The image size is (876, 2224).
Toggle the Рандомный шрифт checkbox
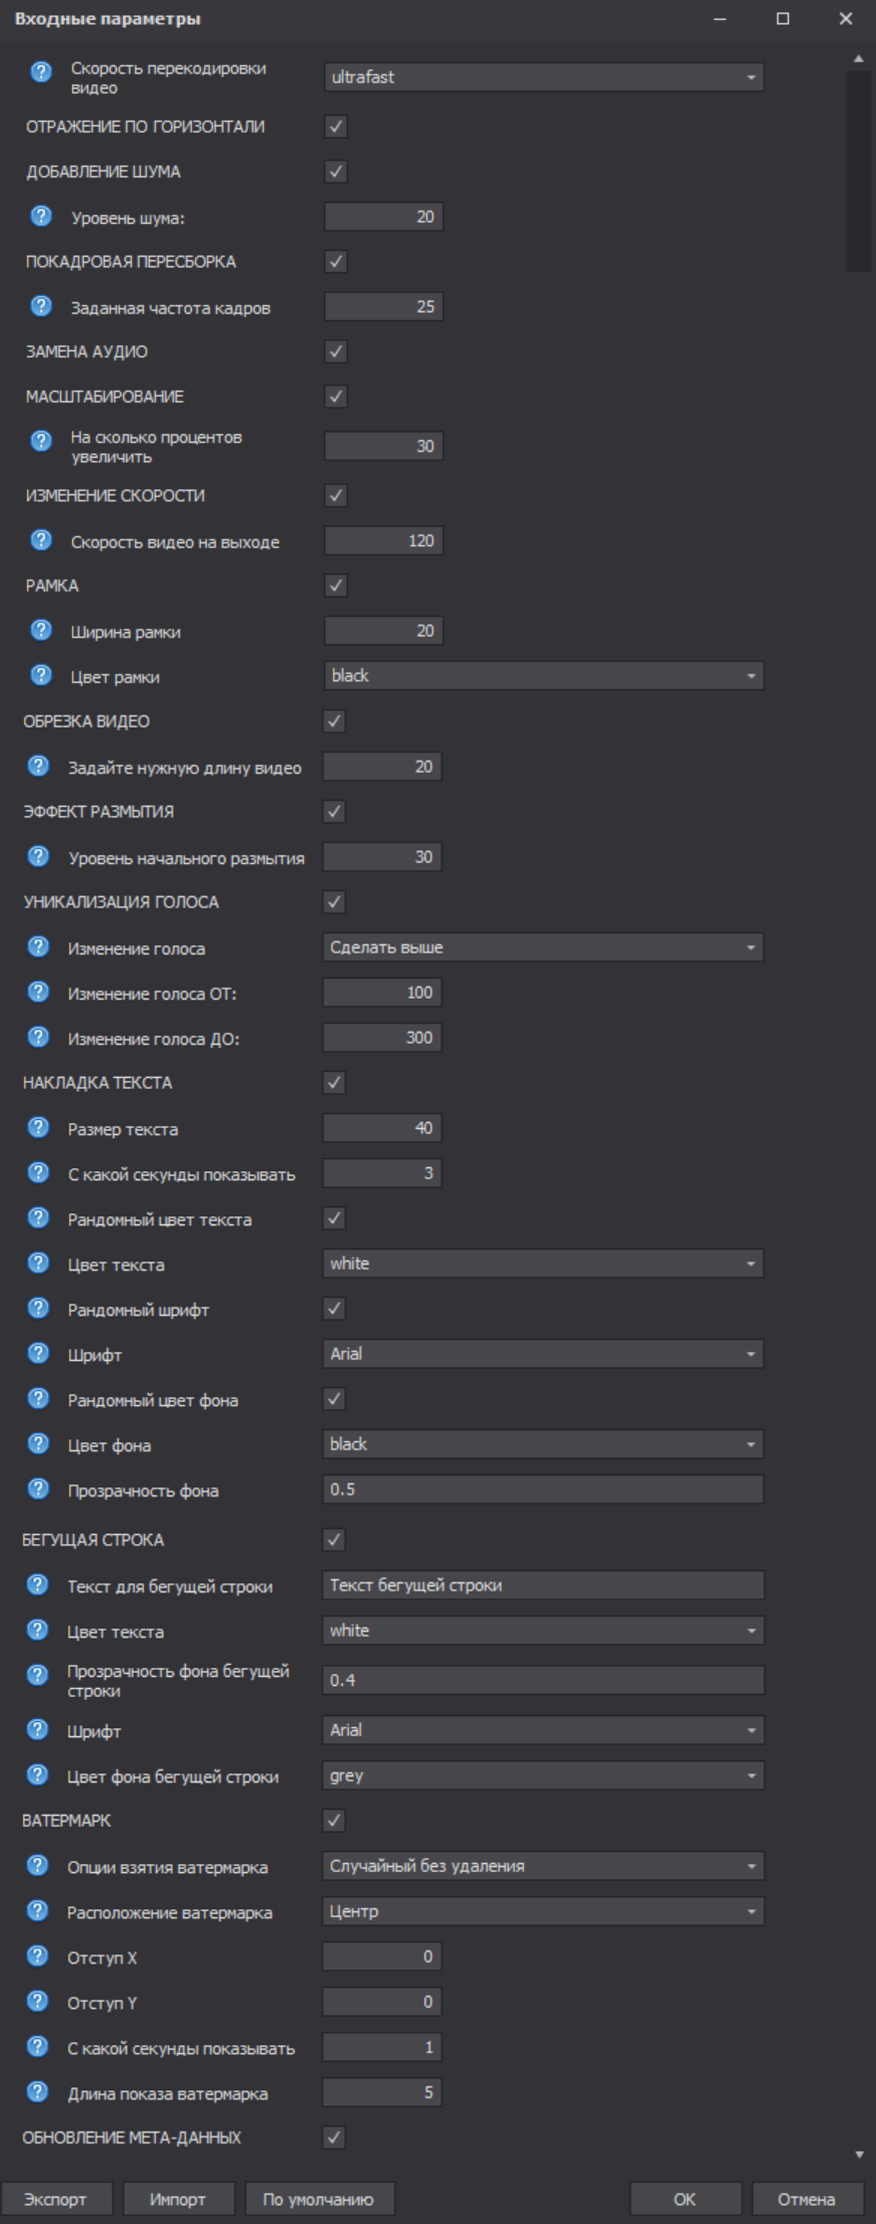[x=336, y=1308]
